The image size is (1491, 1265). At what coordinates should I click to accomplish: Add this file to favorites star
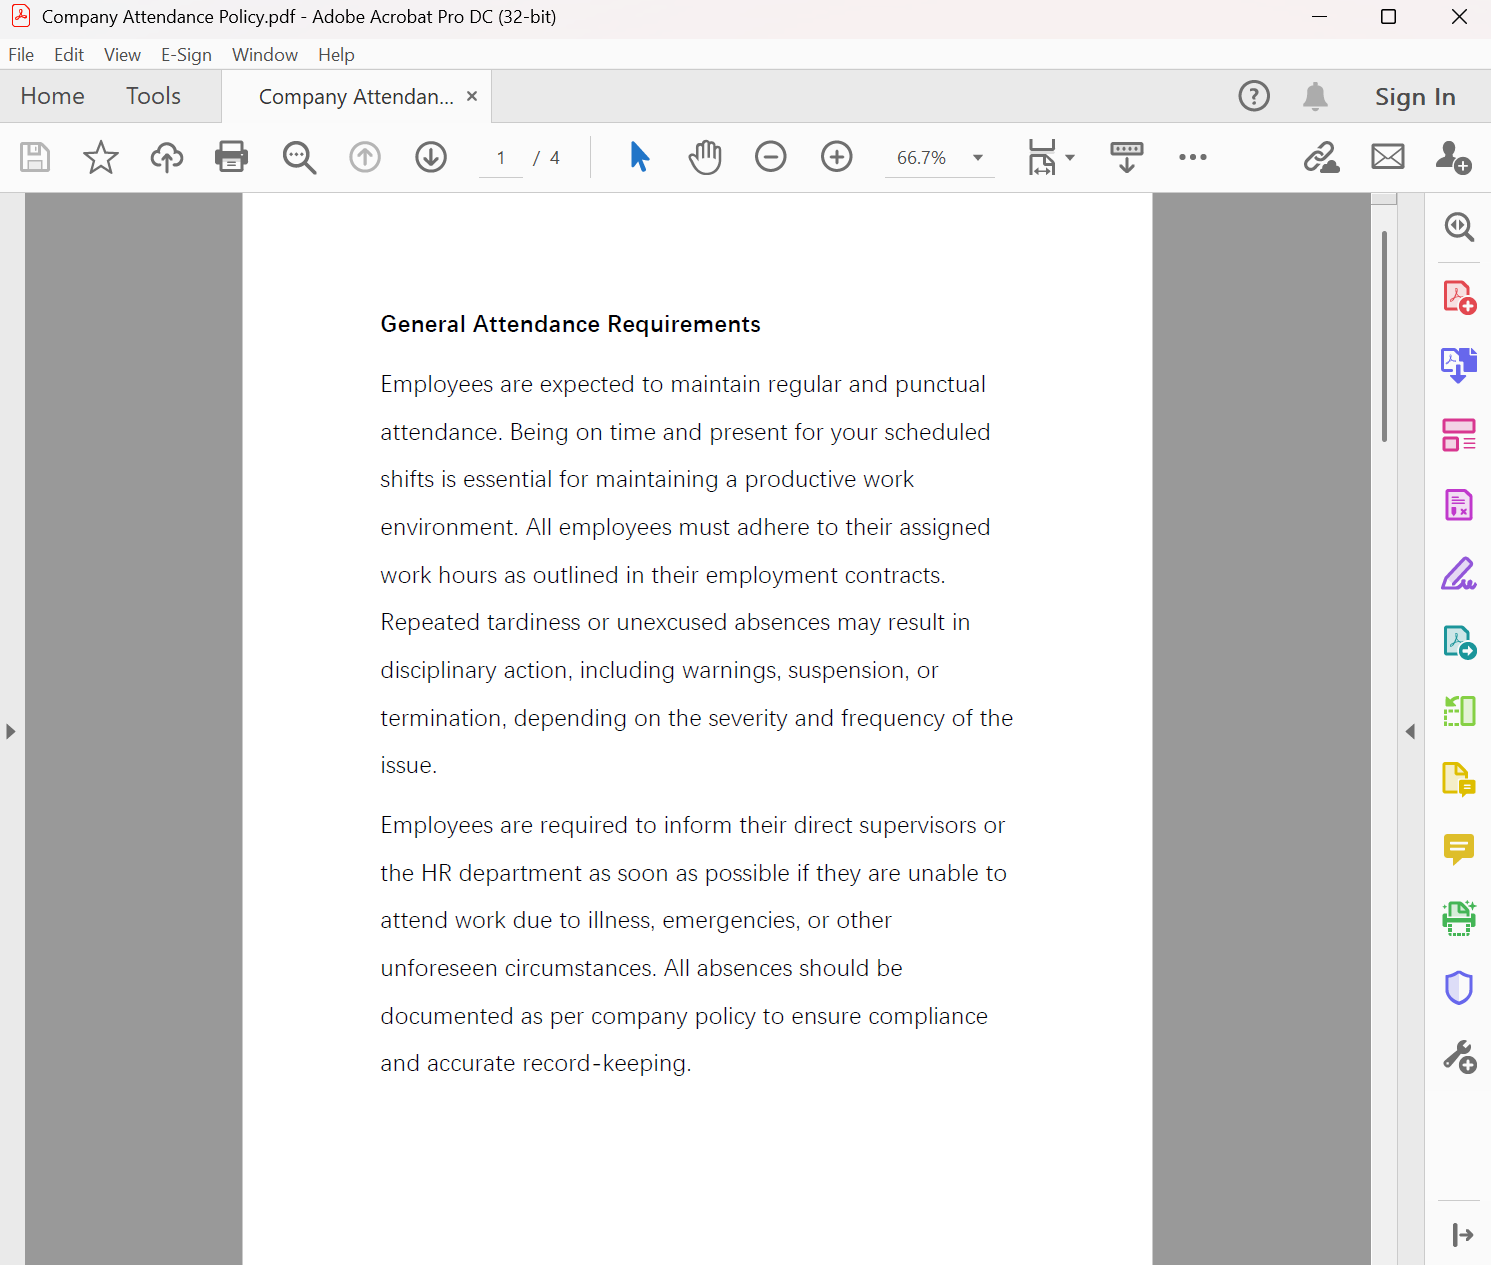tap(100, 157)
